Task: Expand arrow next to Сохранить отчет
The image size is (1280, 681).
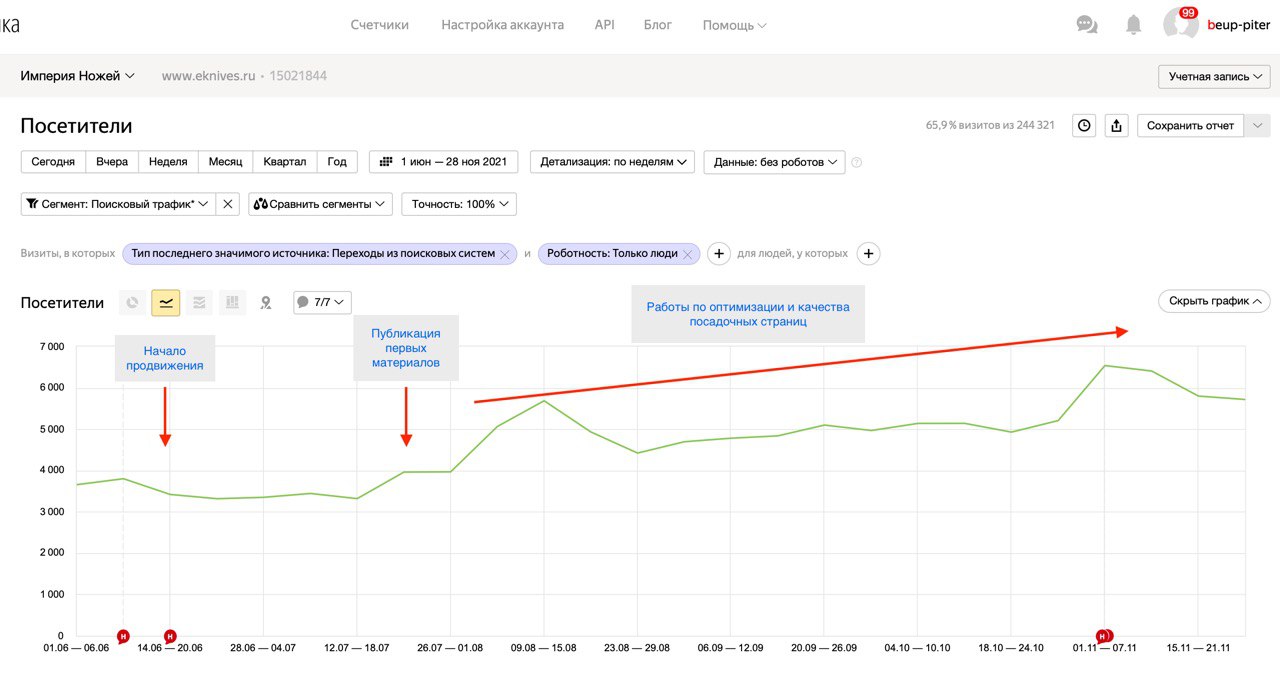Action: pos(1258,125)
